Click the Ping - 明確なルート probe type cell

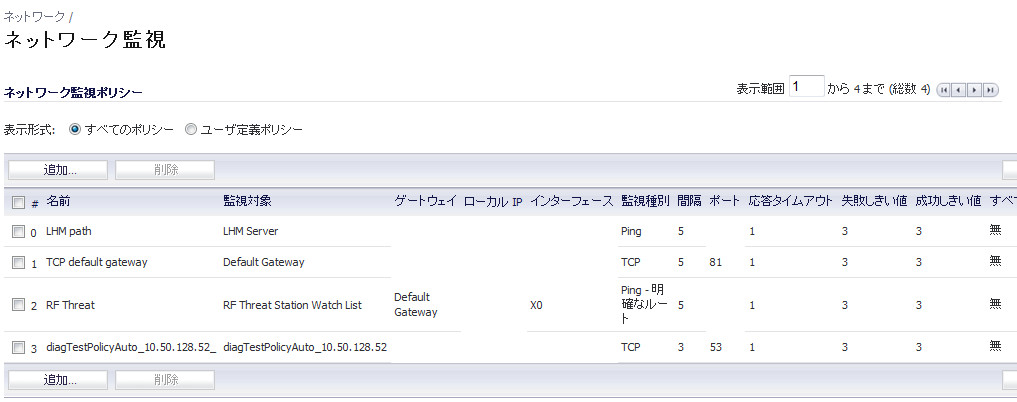643,304
